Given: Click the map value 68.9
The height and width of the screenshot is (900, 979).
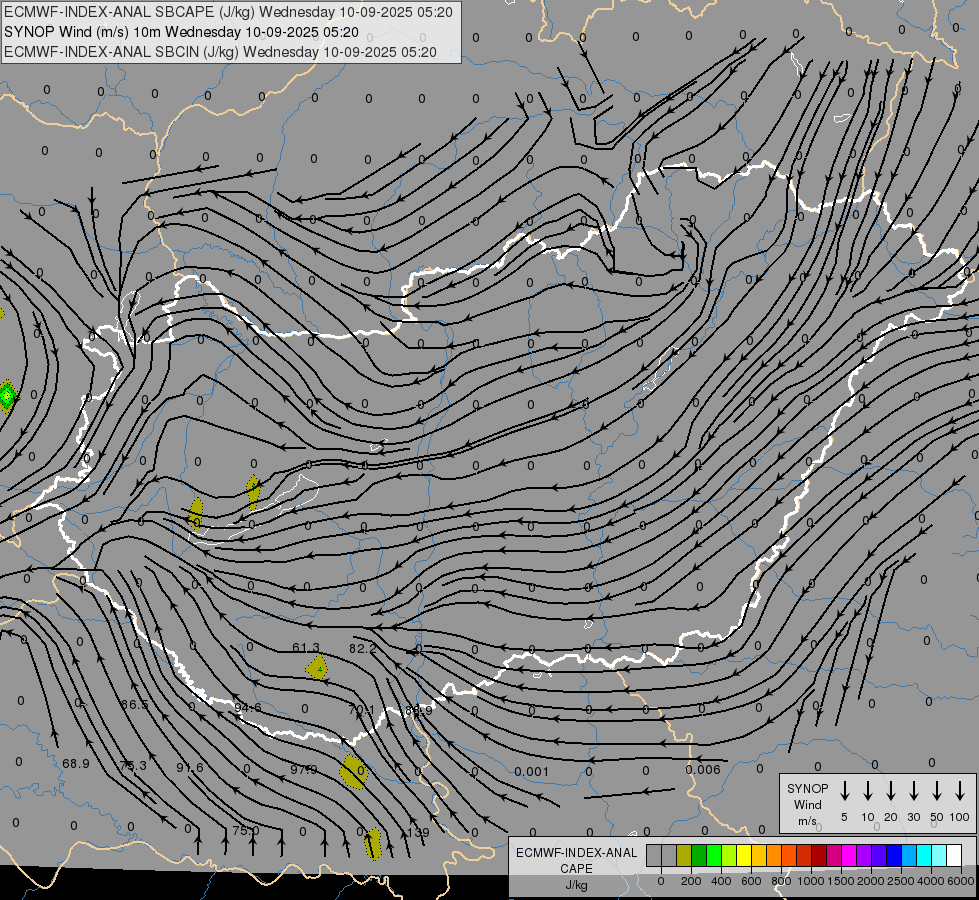Looking at the screenshot, I should [76, 763].
